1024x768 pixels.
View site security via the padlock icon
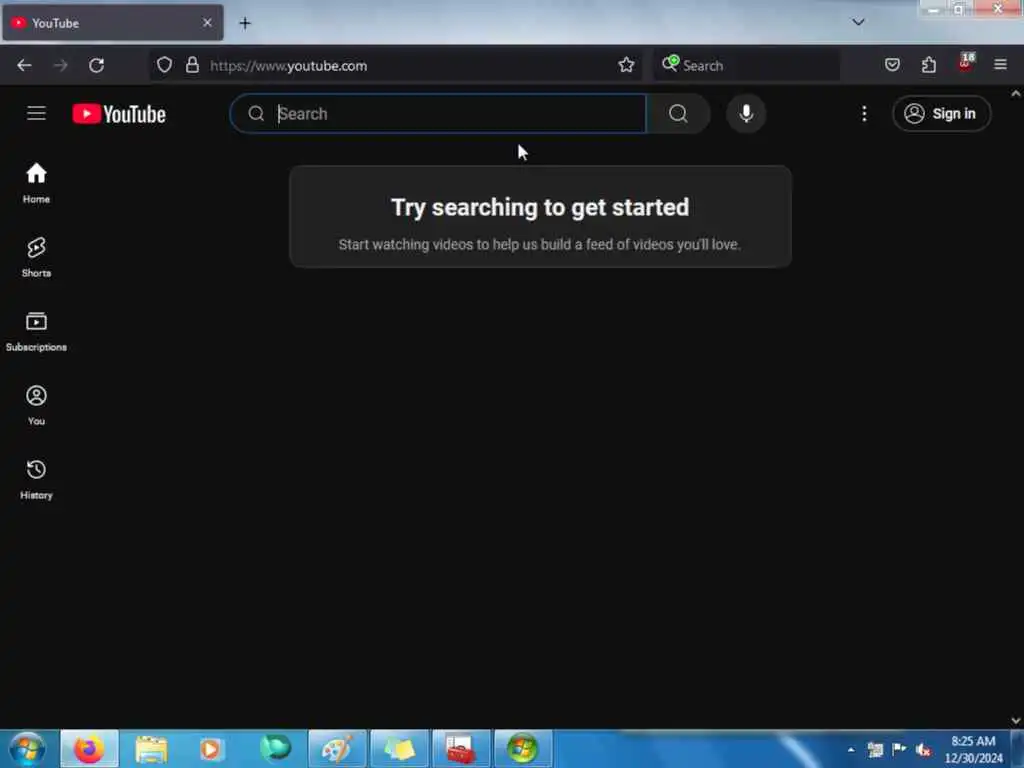coord(192,65)
